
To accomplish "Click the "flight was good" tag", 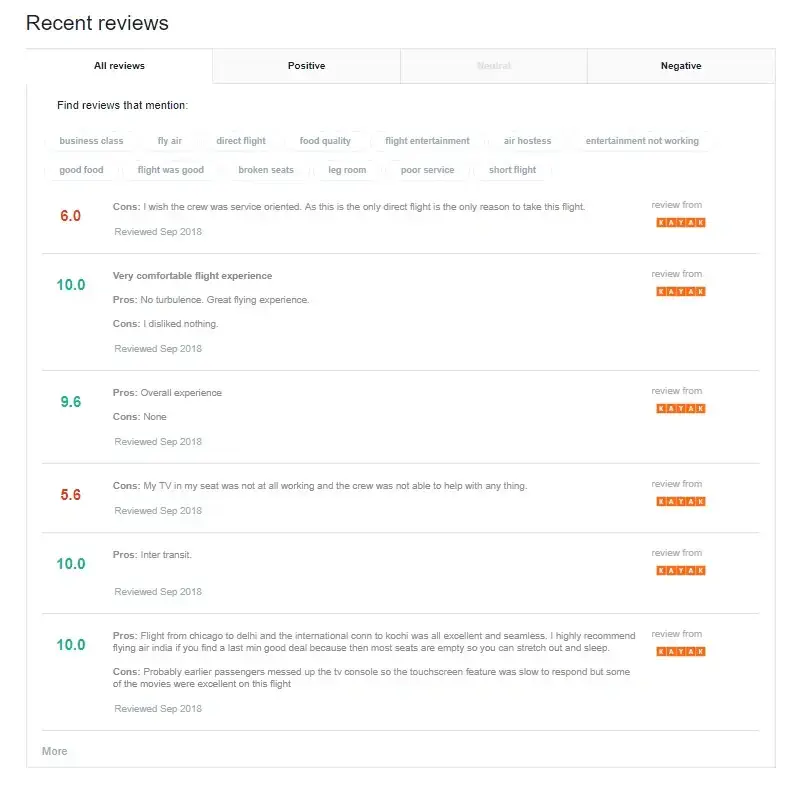I will pos(171,170).
